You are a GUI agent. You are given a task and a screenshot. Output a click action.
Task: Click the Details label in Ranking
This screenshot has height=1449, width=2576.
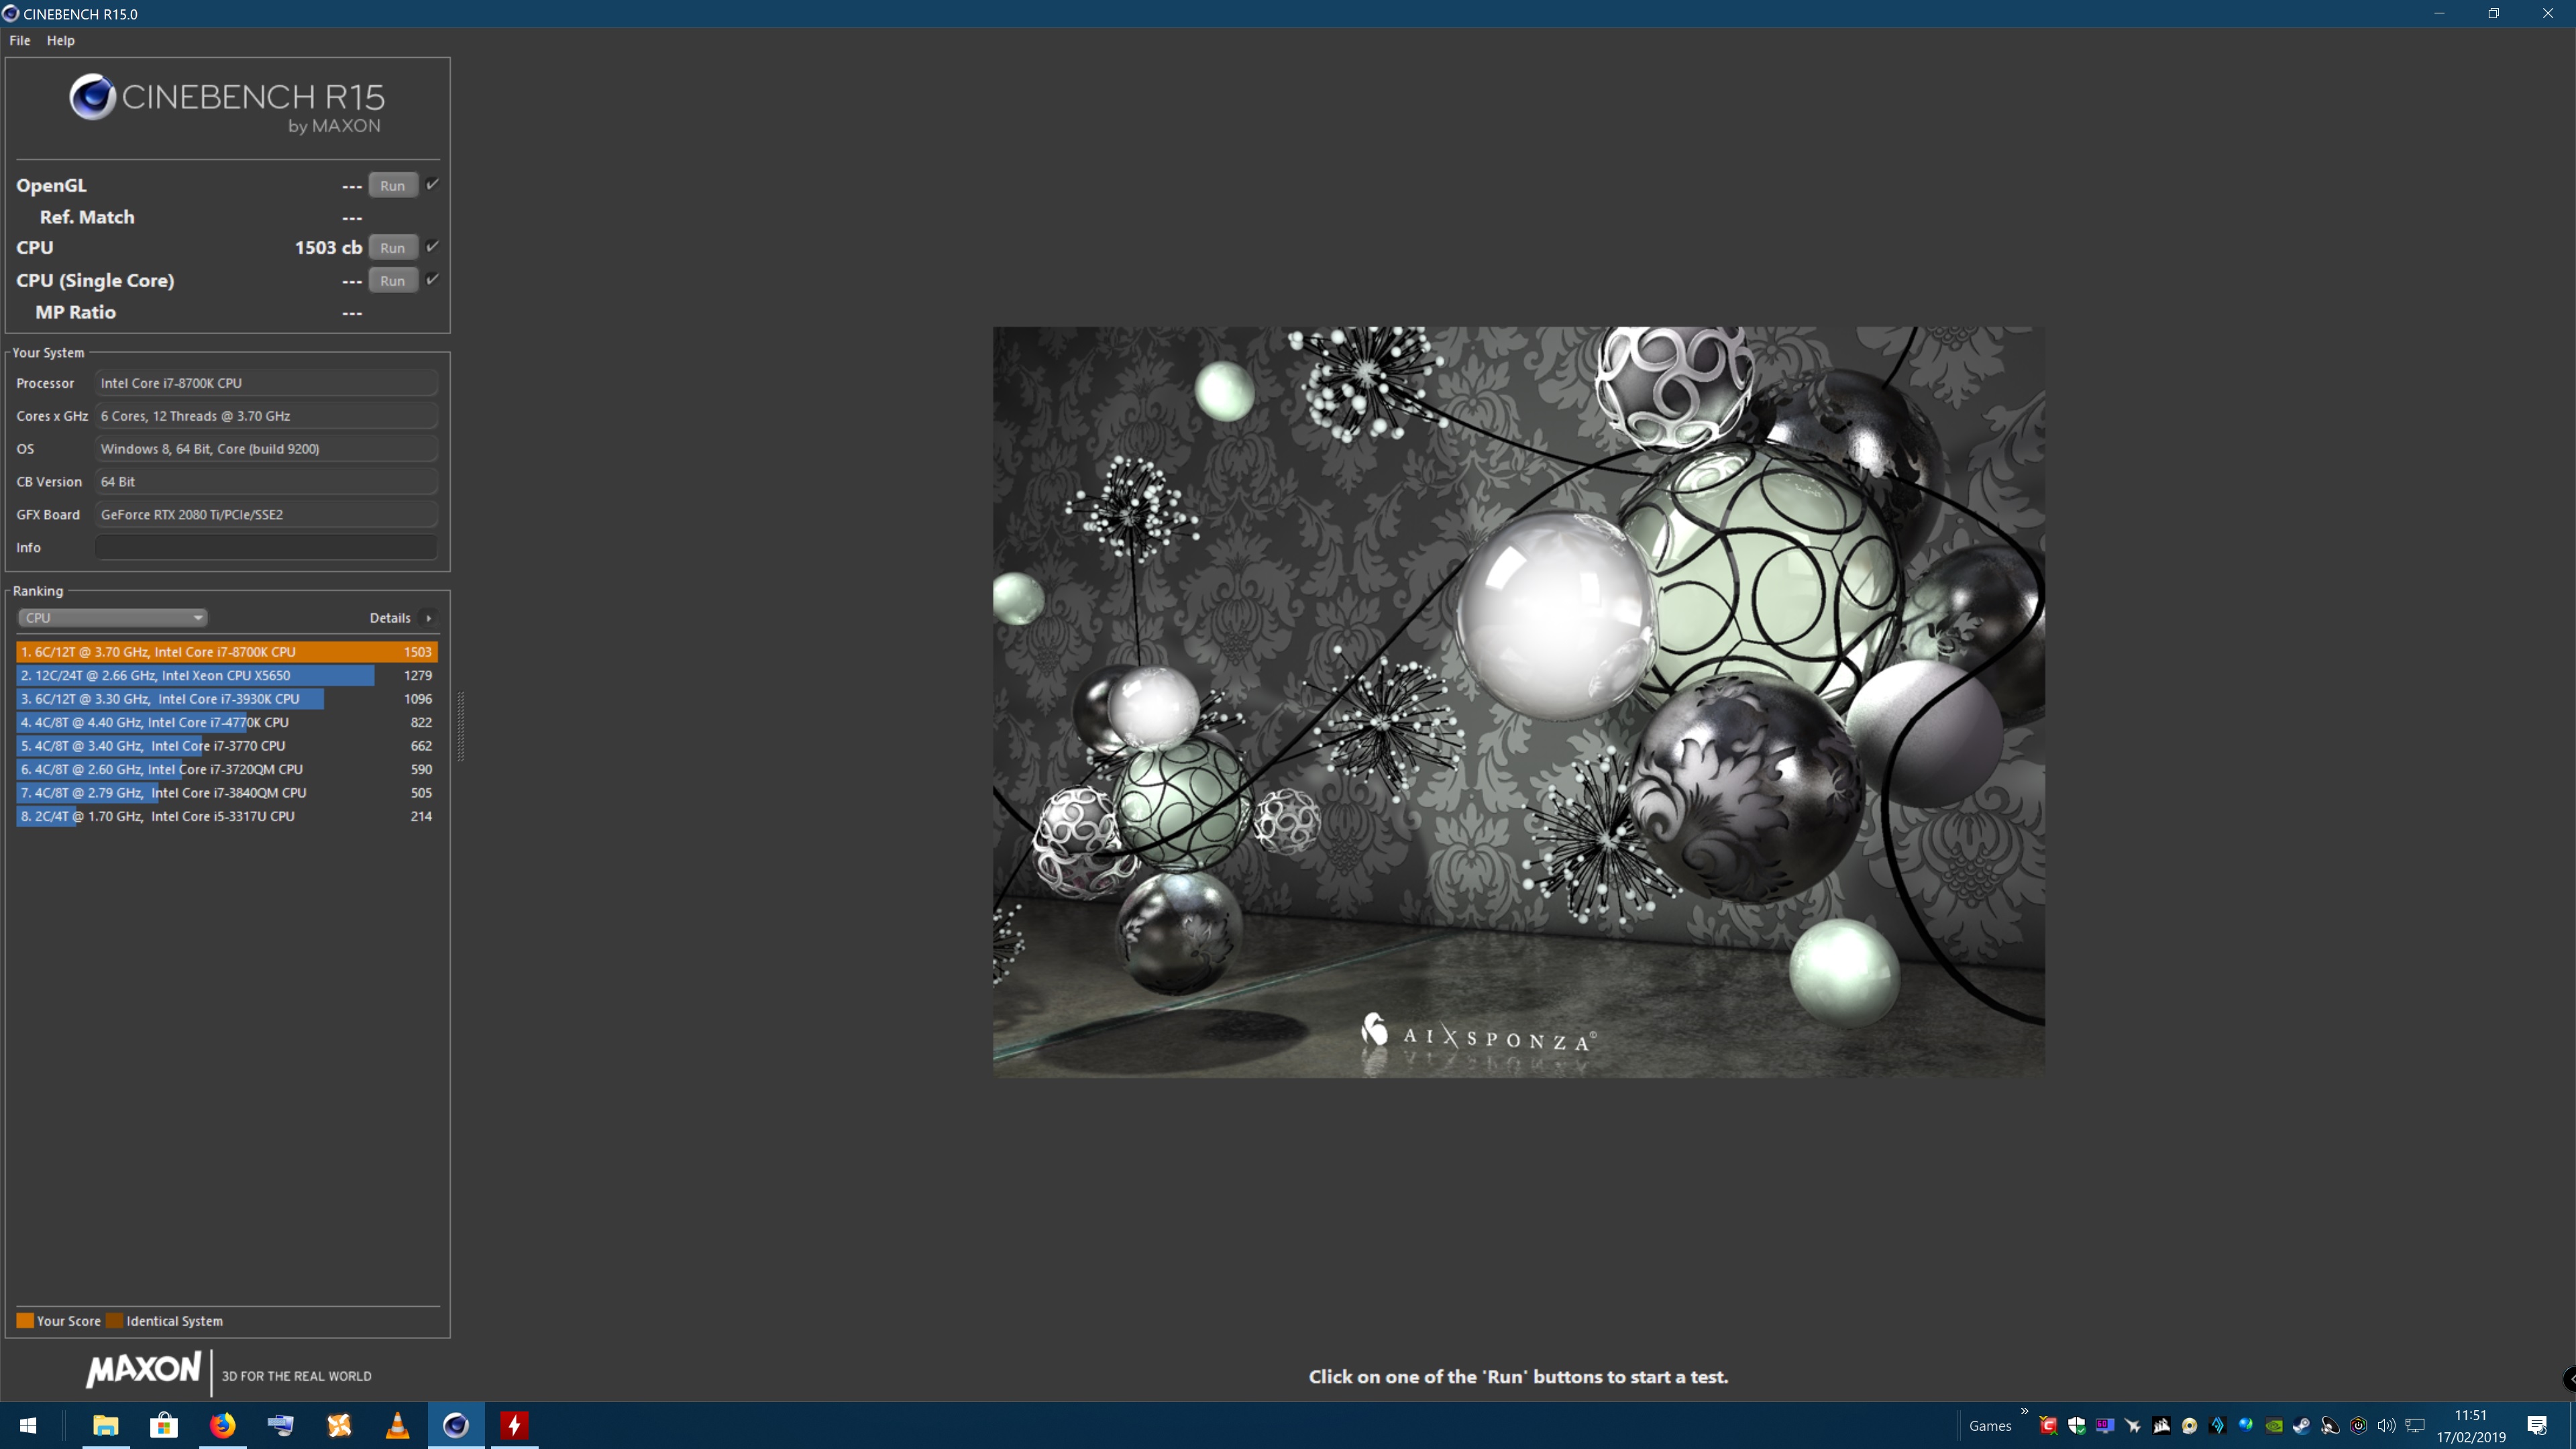390,618
